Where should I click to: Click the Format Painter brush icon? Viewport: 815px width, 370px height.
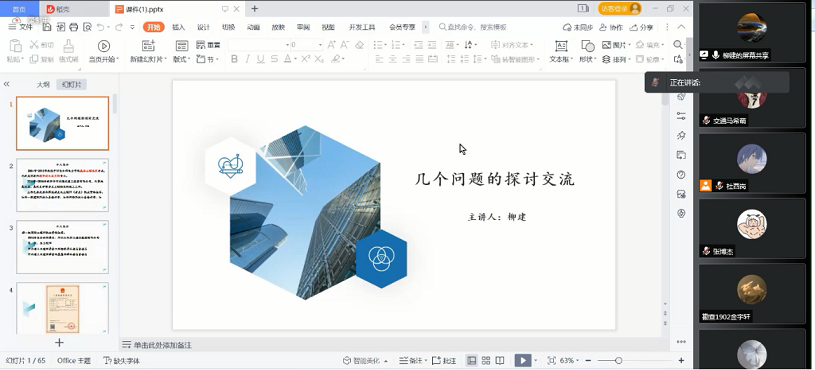[68, 46]
